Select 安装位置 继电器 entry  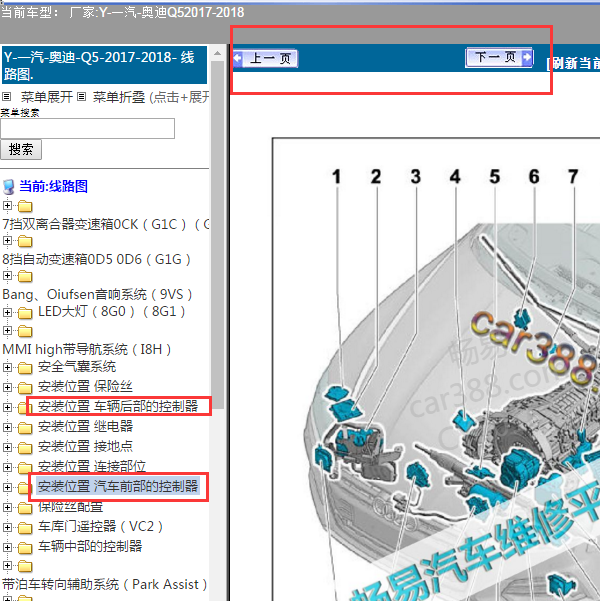(x=85, y=426)
